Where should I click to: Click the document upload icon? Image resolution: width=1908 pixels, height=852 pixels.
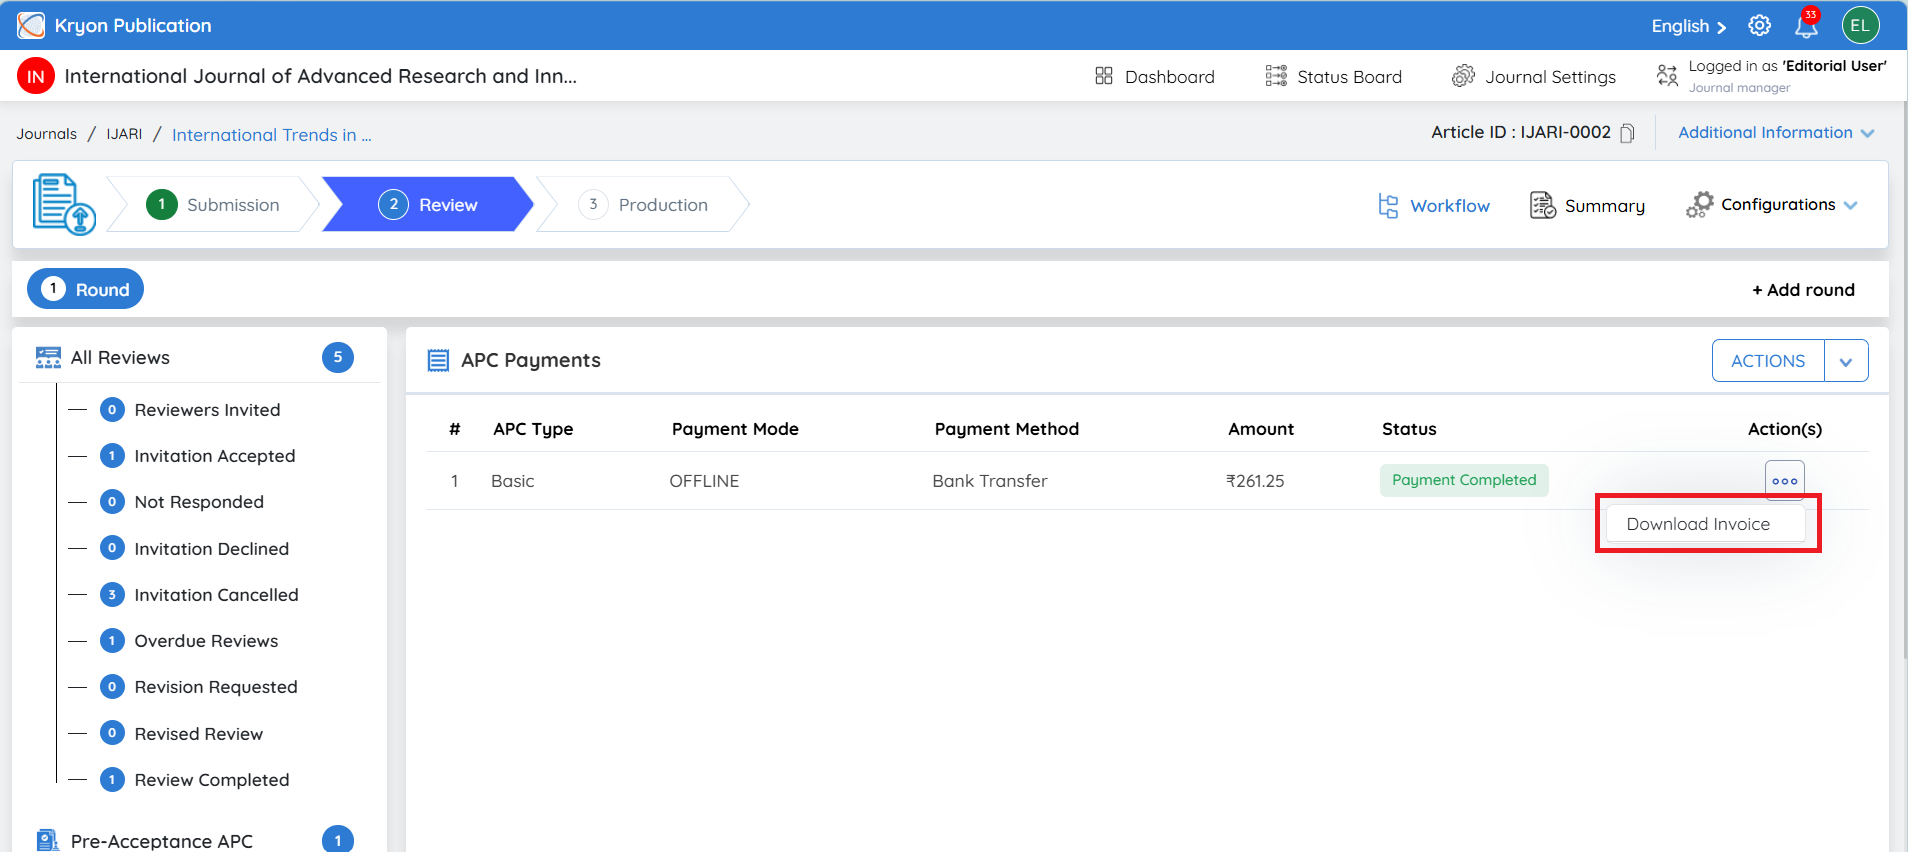(x=63, y=204)
